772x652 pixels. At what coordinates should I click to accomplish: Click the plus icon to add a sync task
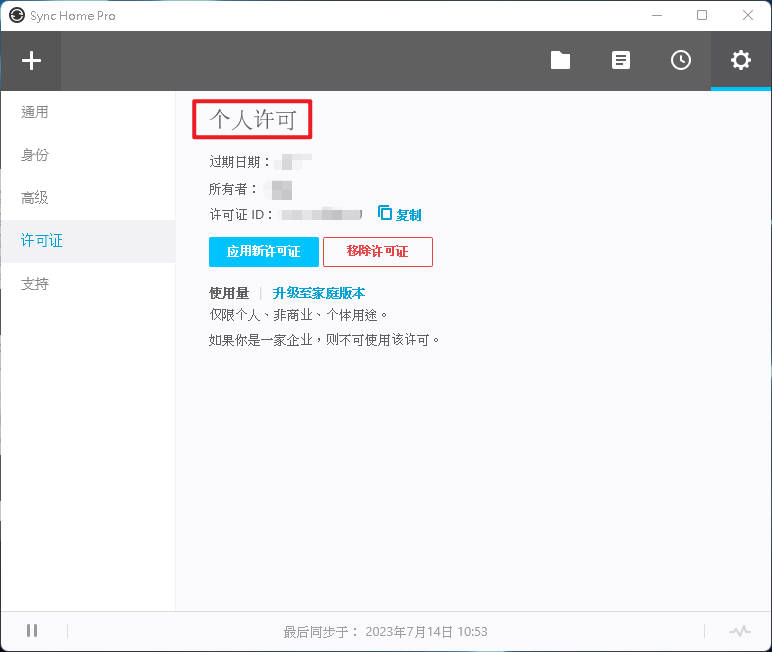pyautogui.click(x=31, y=61)
